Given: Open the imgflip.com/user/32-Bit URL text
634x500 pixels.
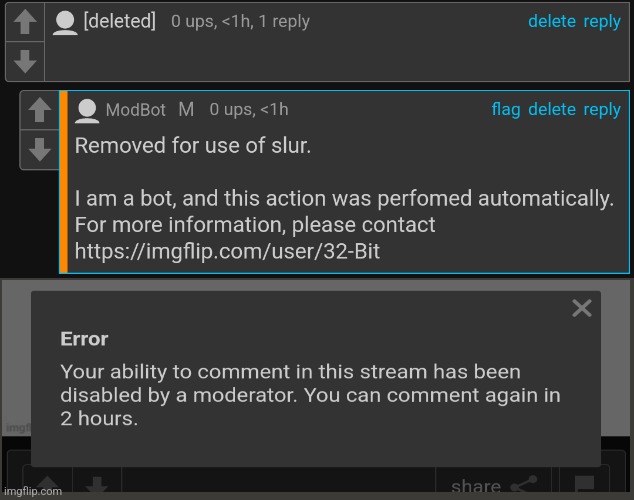Looking at the screenshot, I should pyautogui.click(x=227, y=251).
